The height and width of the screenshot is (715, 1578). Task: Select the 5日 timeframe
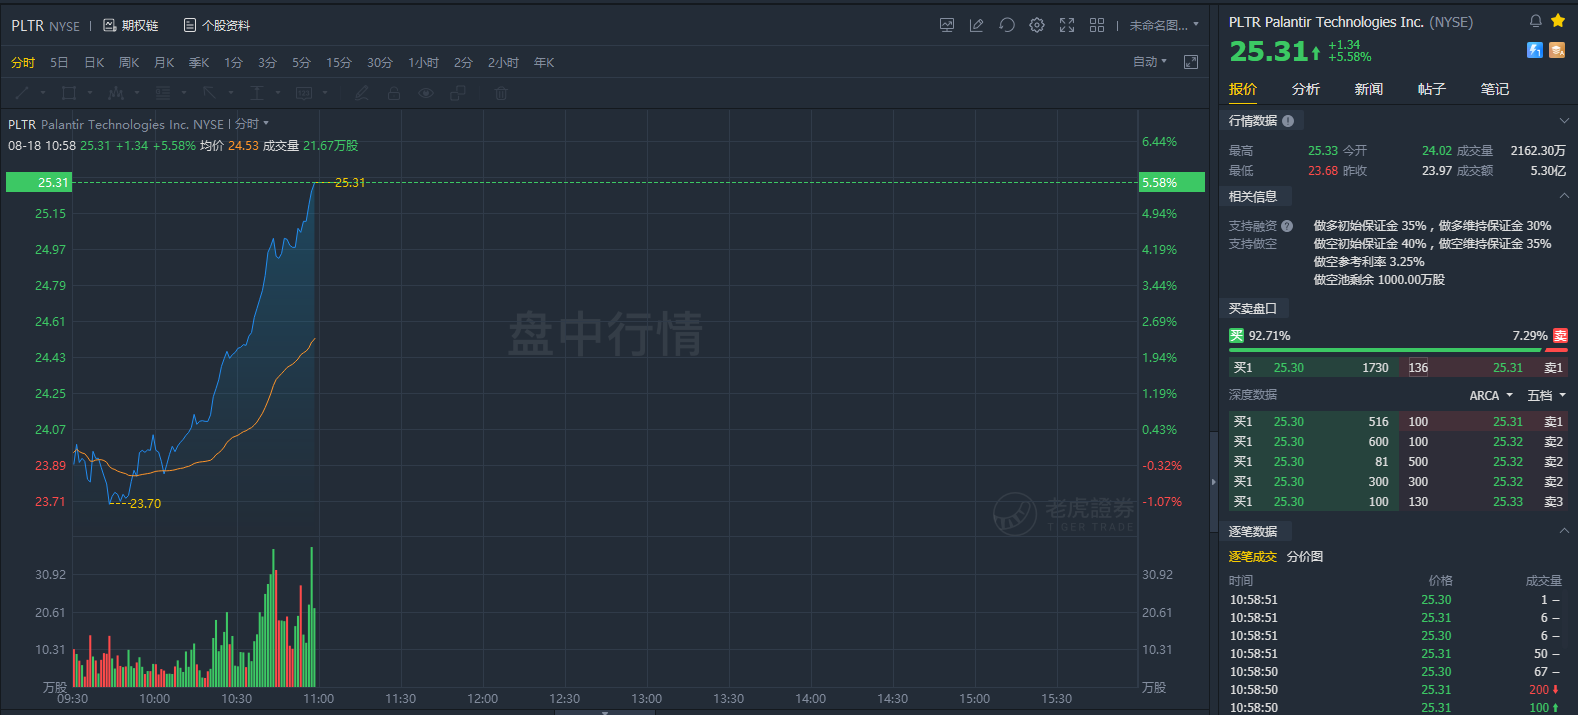click(59, 62)
